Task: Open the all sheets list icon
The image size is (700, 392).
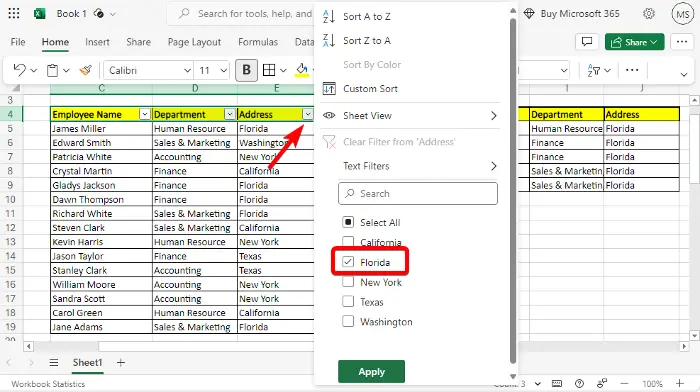Action: click(x=54, y=363)
